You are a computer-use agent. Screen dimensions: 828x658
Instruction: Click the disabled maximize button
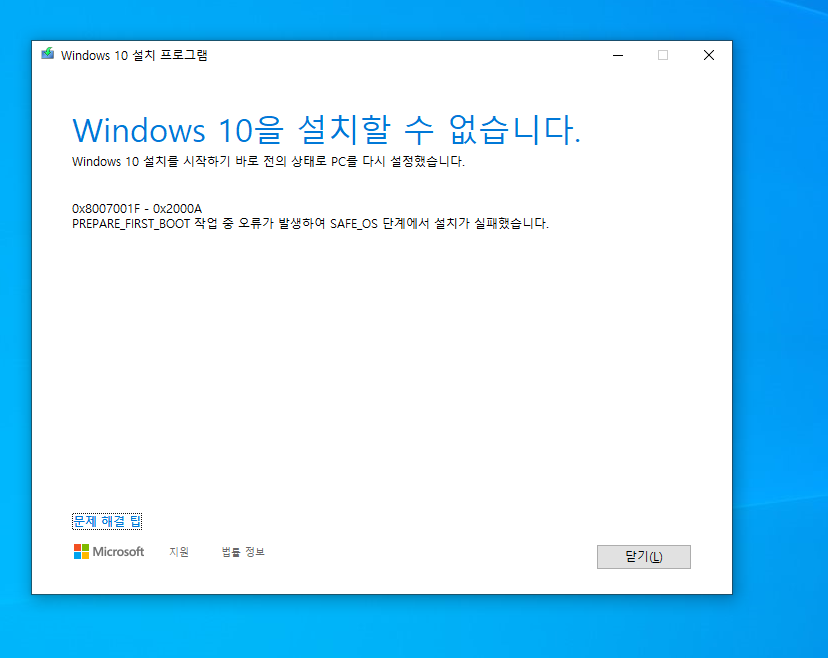(x=663, y=55)
